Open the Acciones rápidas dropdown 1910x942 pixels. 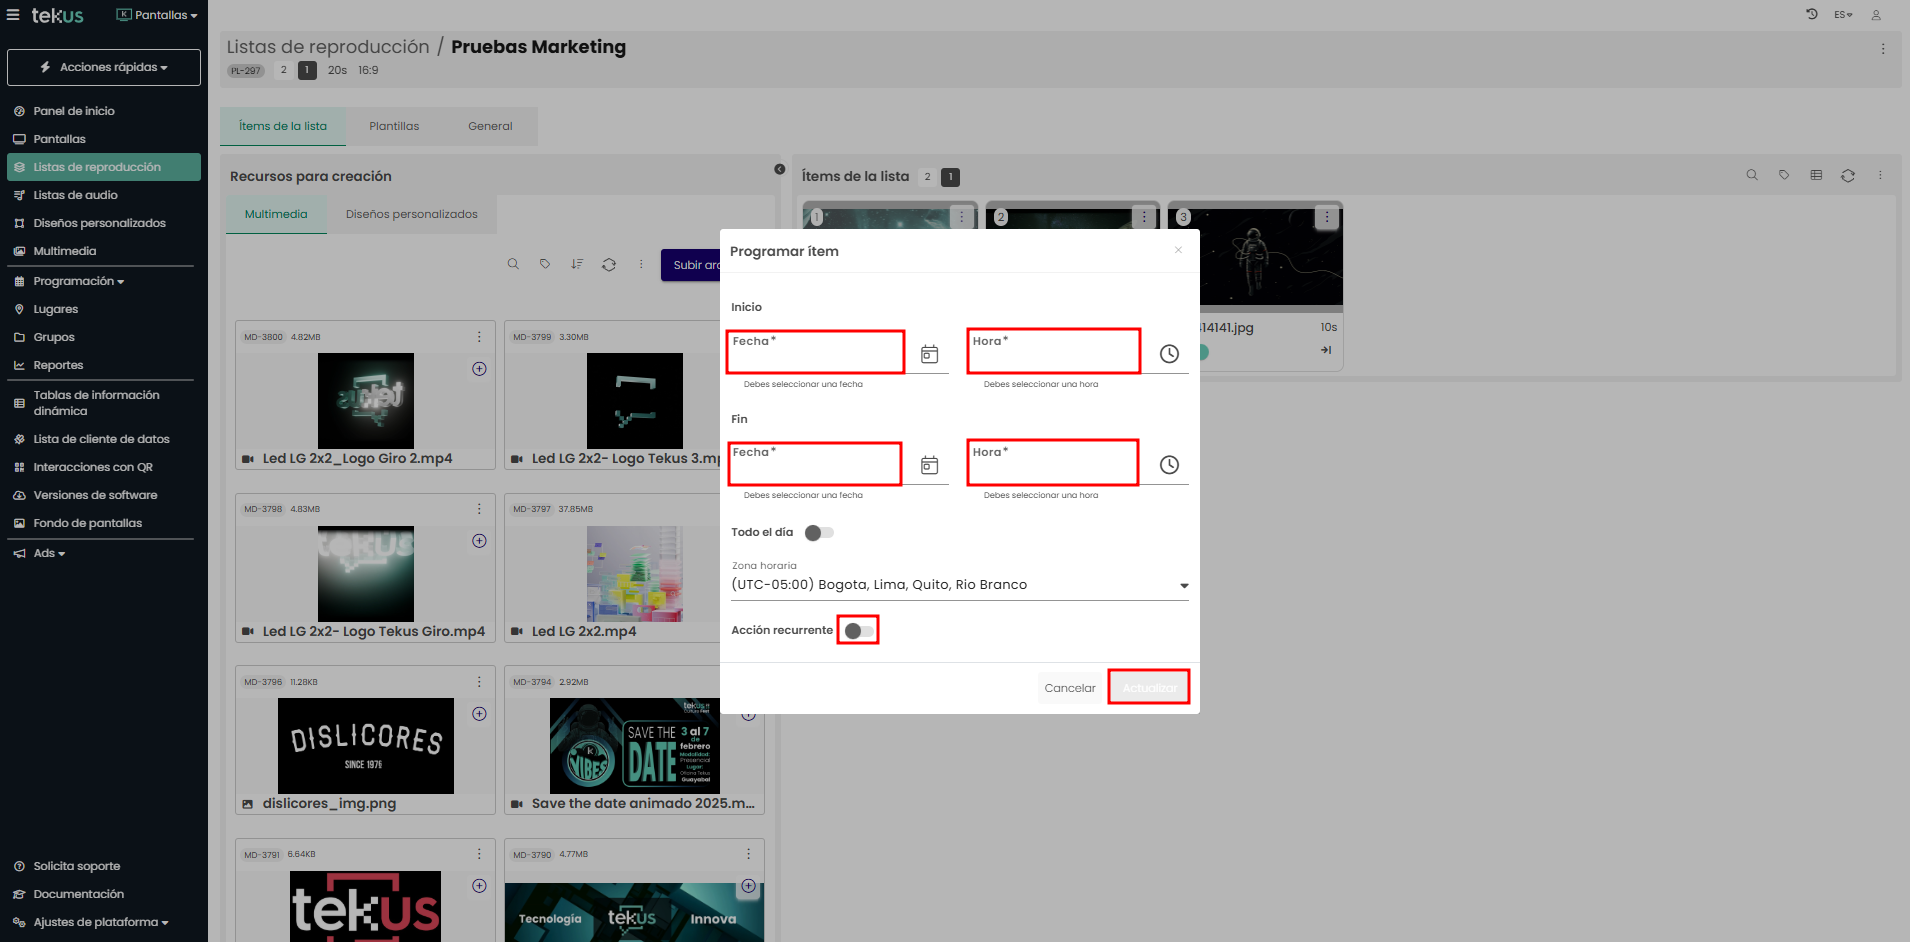click(104, 67)
